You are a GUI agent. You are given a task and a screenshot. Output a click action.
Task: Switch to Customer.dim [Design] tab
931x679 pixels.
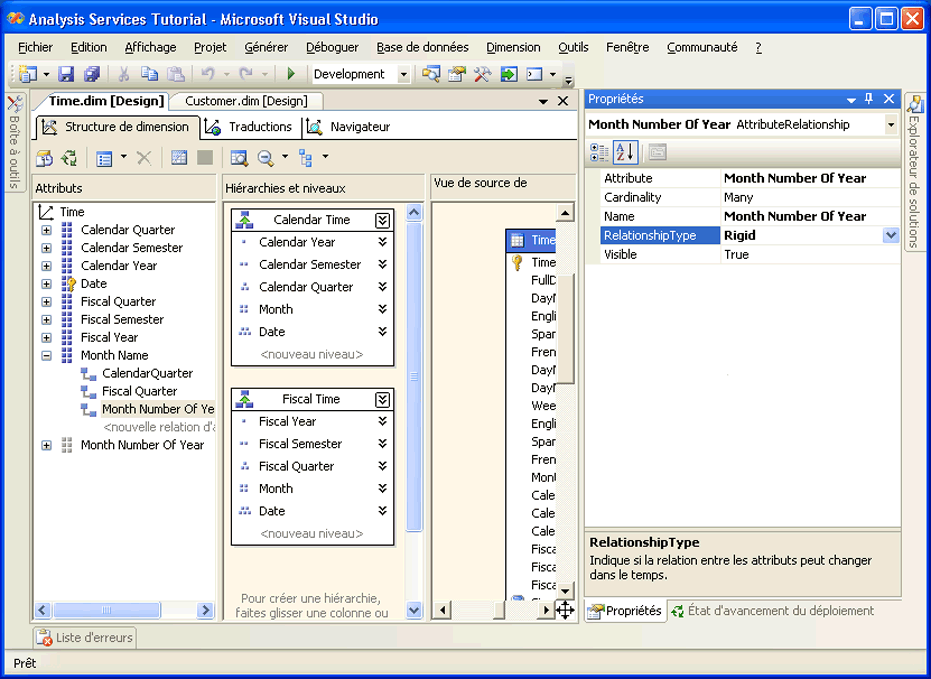point(246,101)
